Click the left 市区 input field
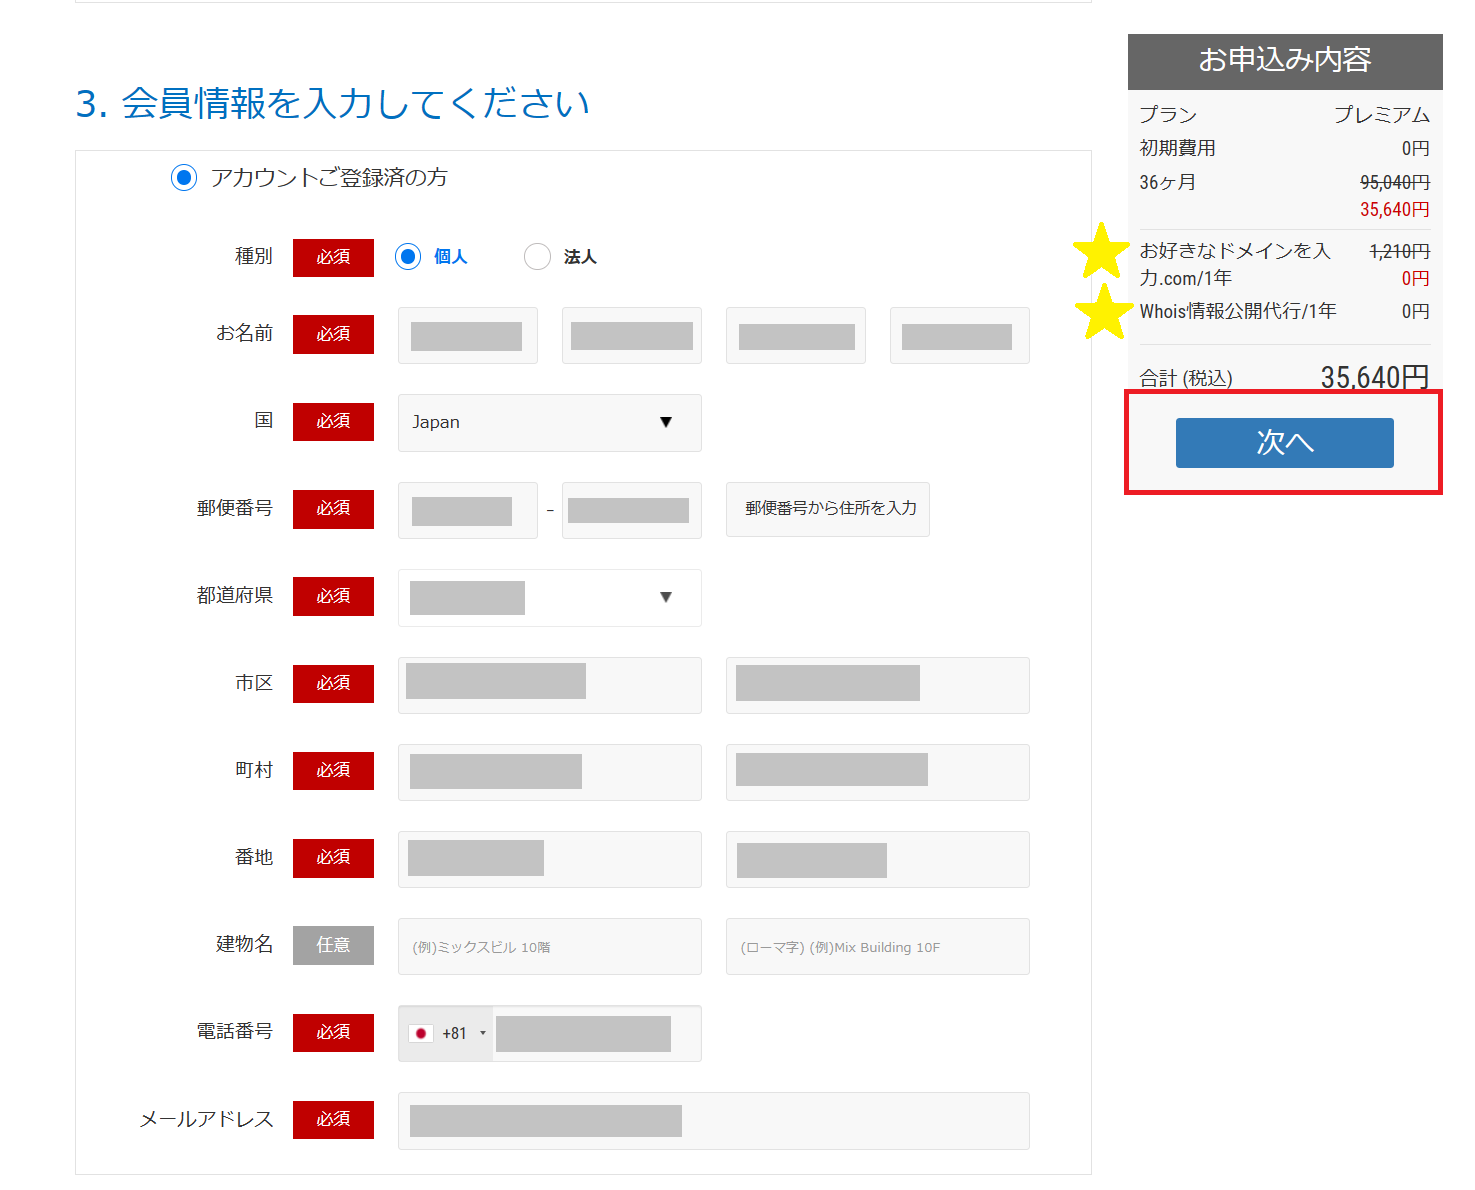Viewport: 1475px width, 1190px height. 549,685
